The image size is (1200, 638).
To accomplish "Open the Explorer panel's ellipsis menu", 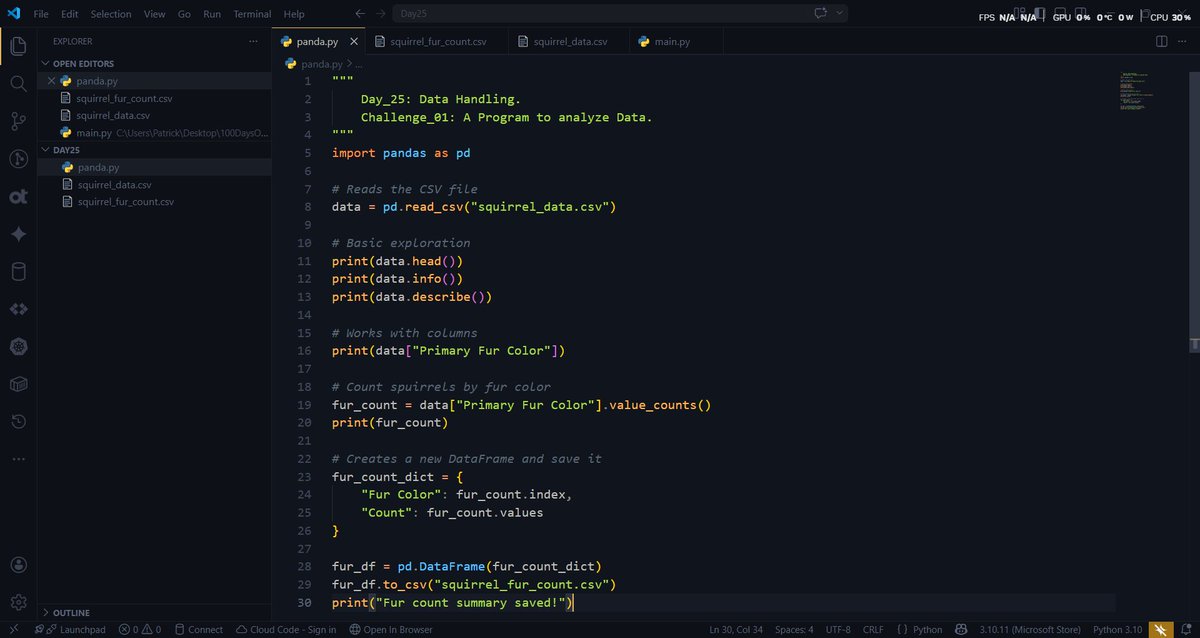I will [x=253, y=41].
